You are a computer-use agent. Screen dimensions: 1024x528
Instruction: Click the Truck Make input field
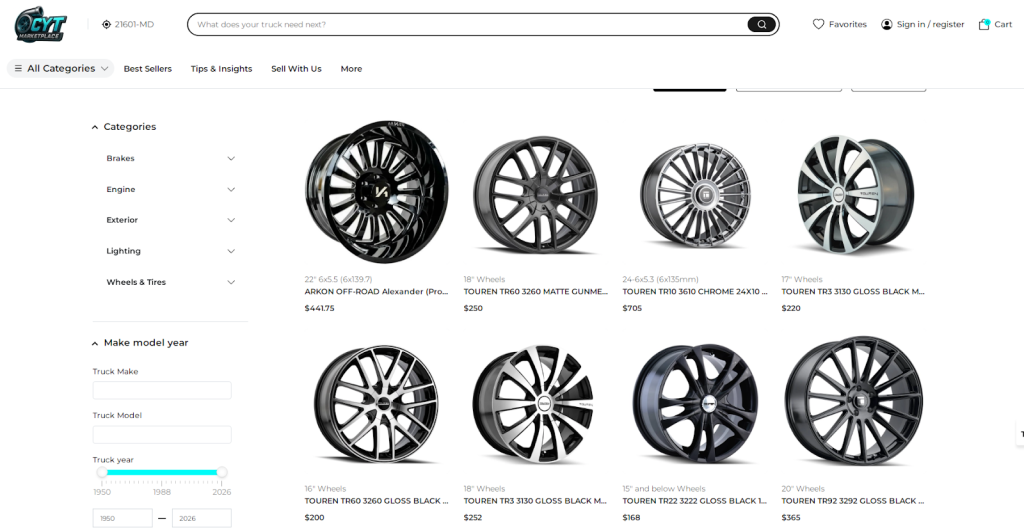click(x=162, y=390)
